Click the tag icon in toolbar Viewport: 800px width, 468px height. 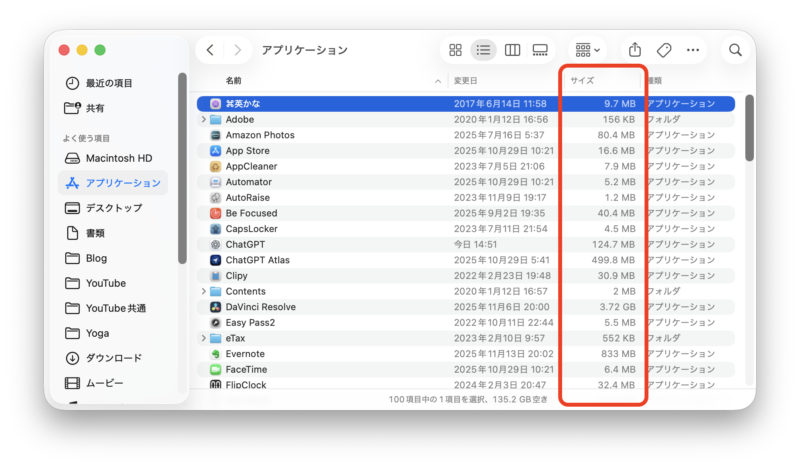coord(663,50)
